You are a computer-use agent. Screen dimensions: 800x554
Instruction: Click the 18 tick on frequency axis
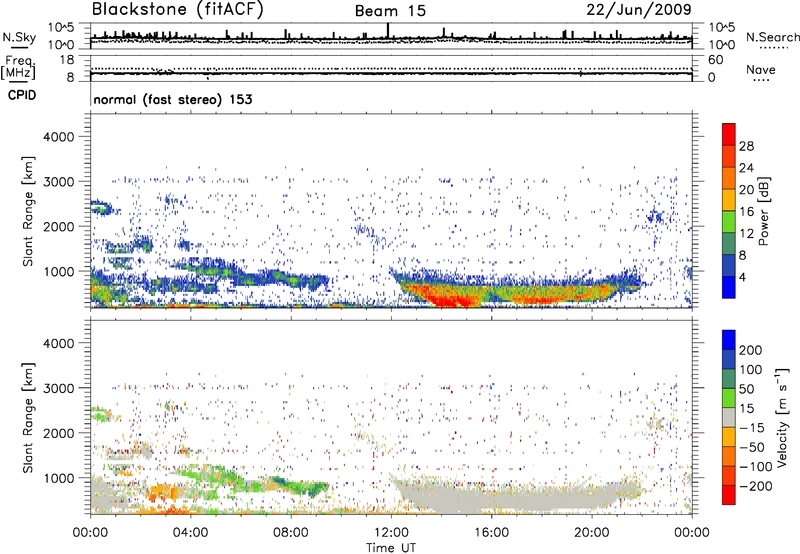[x=67, y=60]
